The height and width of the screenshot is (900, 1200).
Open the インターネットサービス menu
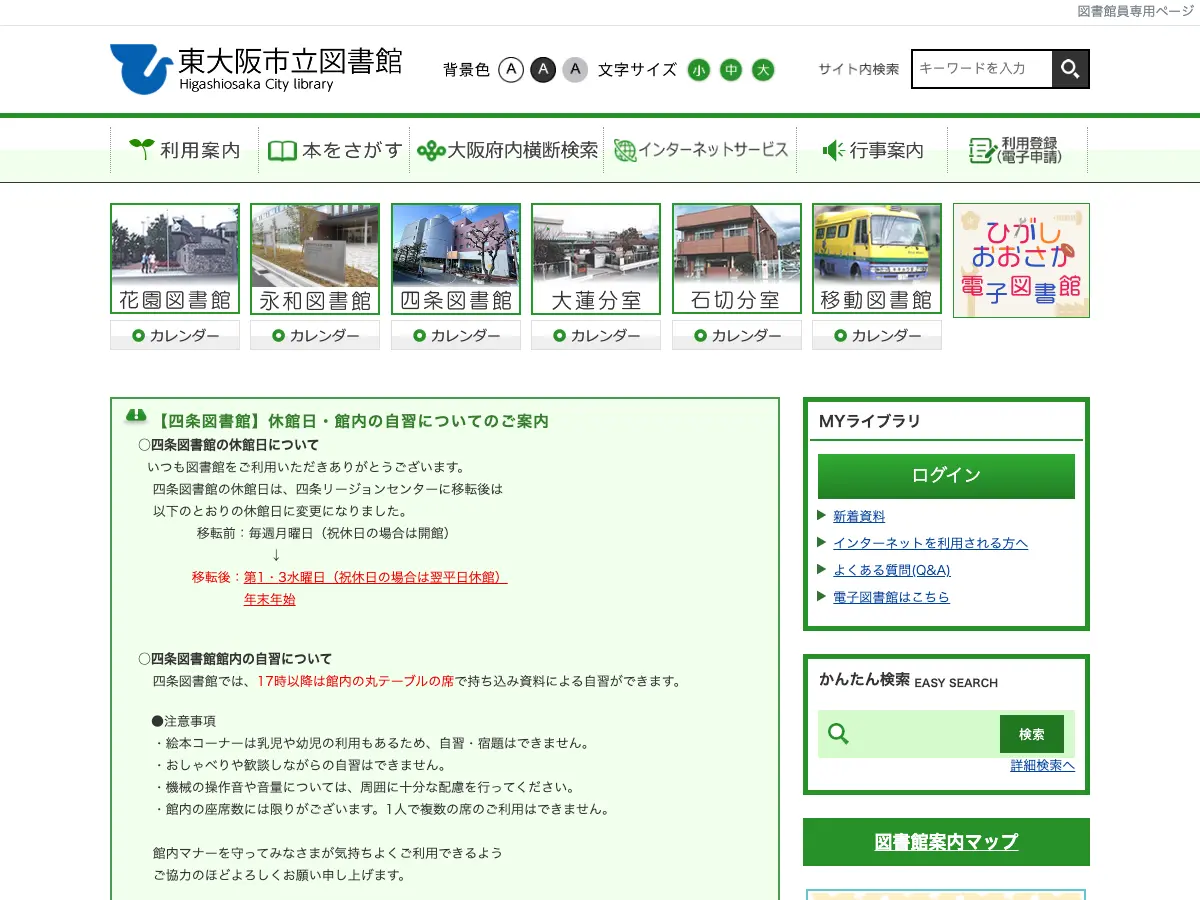[701, 150]
